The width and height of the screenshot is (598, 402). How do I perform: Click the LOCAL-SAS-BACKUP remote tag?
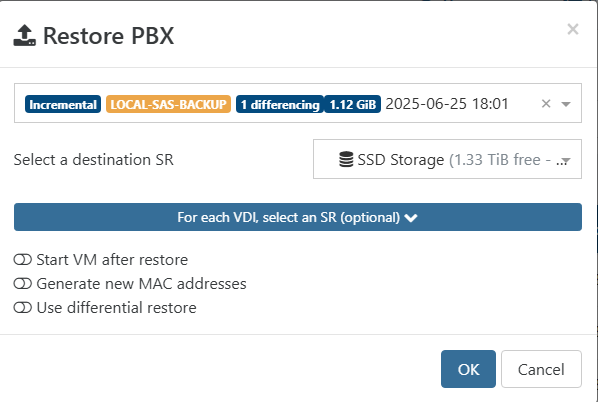(x=168, y=104)
